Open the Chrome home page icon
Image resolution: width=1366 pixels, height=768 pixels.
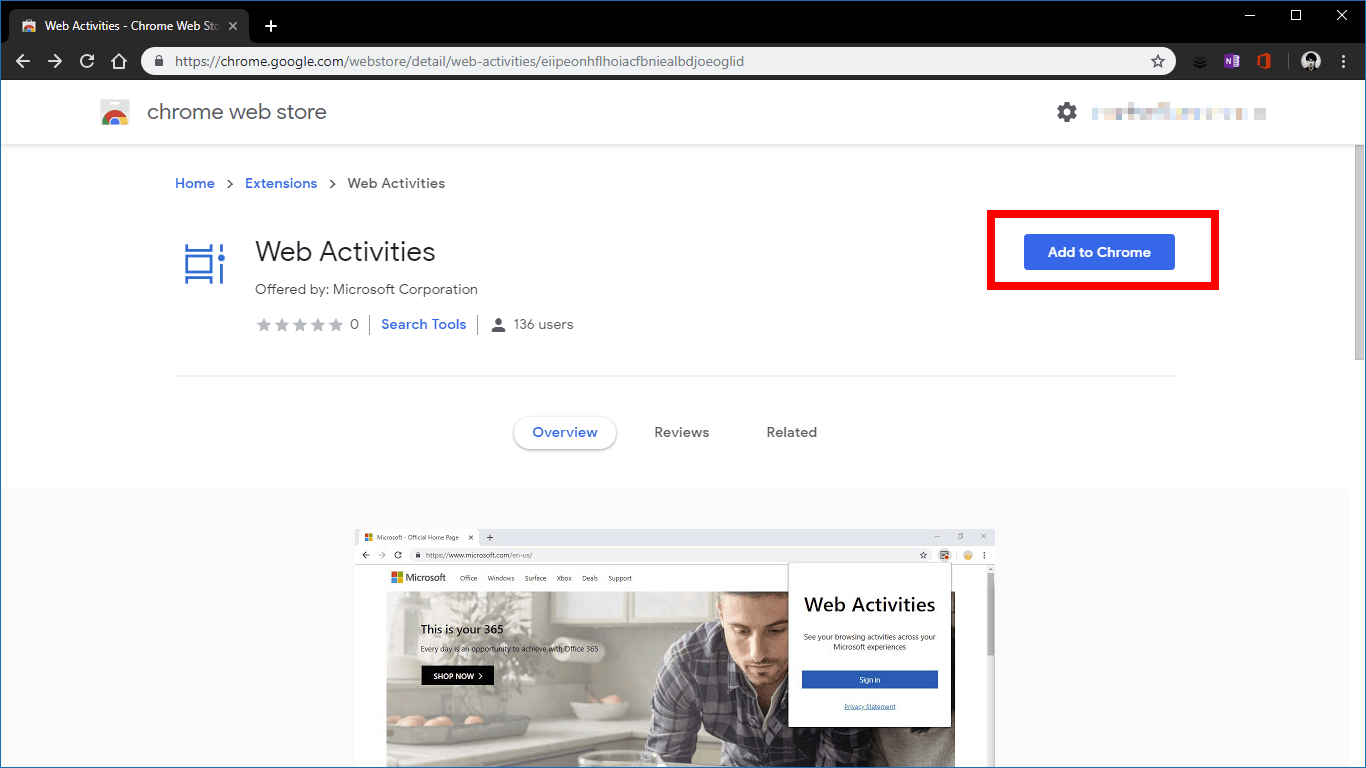click(119, 61)
